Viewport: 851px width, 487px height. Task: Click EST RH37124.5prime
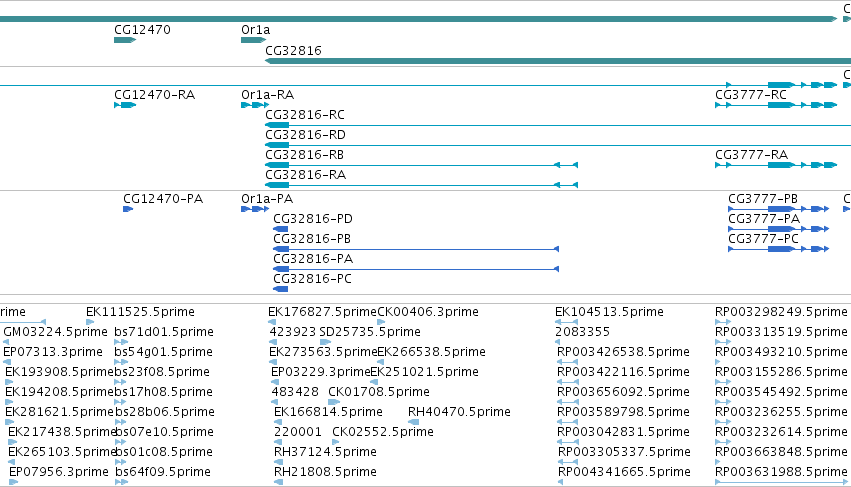click(x=325, y=452)
